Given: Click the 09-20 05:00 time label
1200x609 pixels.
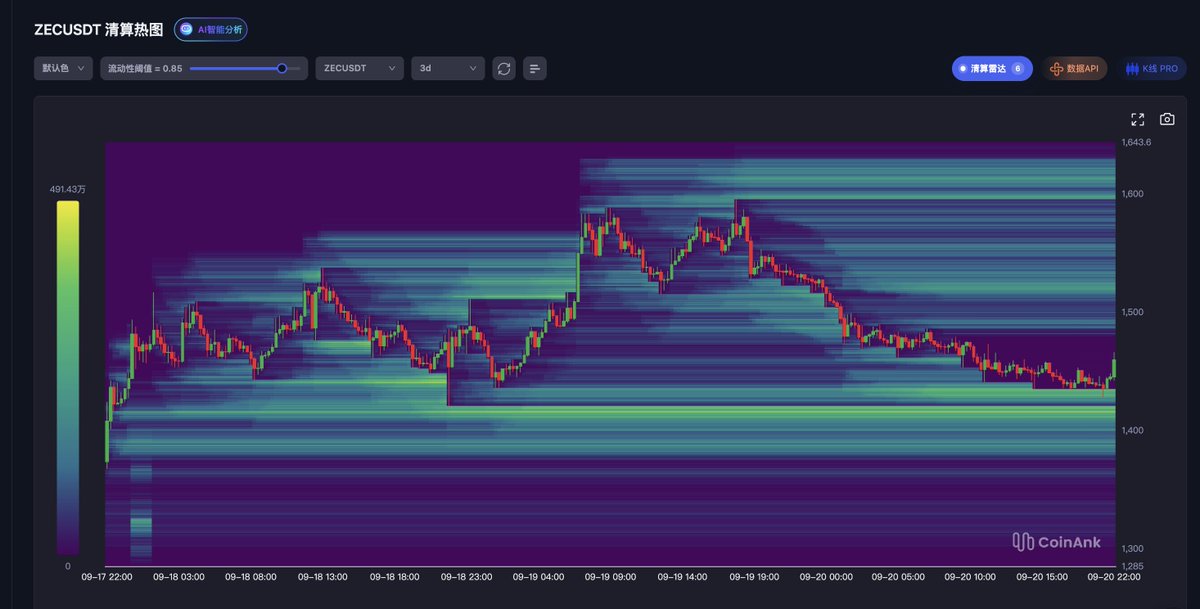Looking at the screenshot, I should point(899,577).
